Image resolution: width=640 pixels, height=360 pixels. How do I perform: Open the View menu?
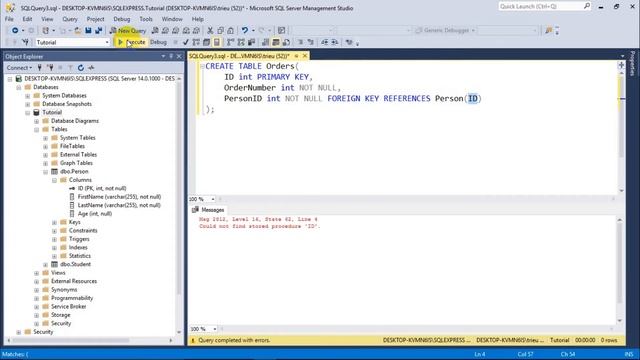point(47,19)
